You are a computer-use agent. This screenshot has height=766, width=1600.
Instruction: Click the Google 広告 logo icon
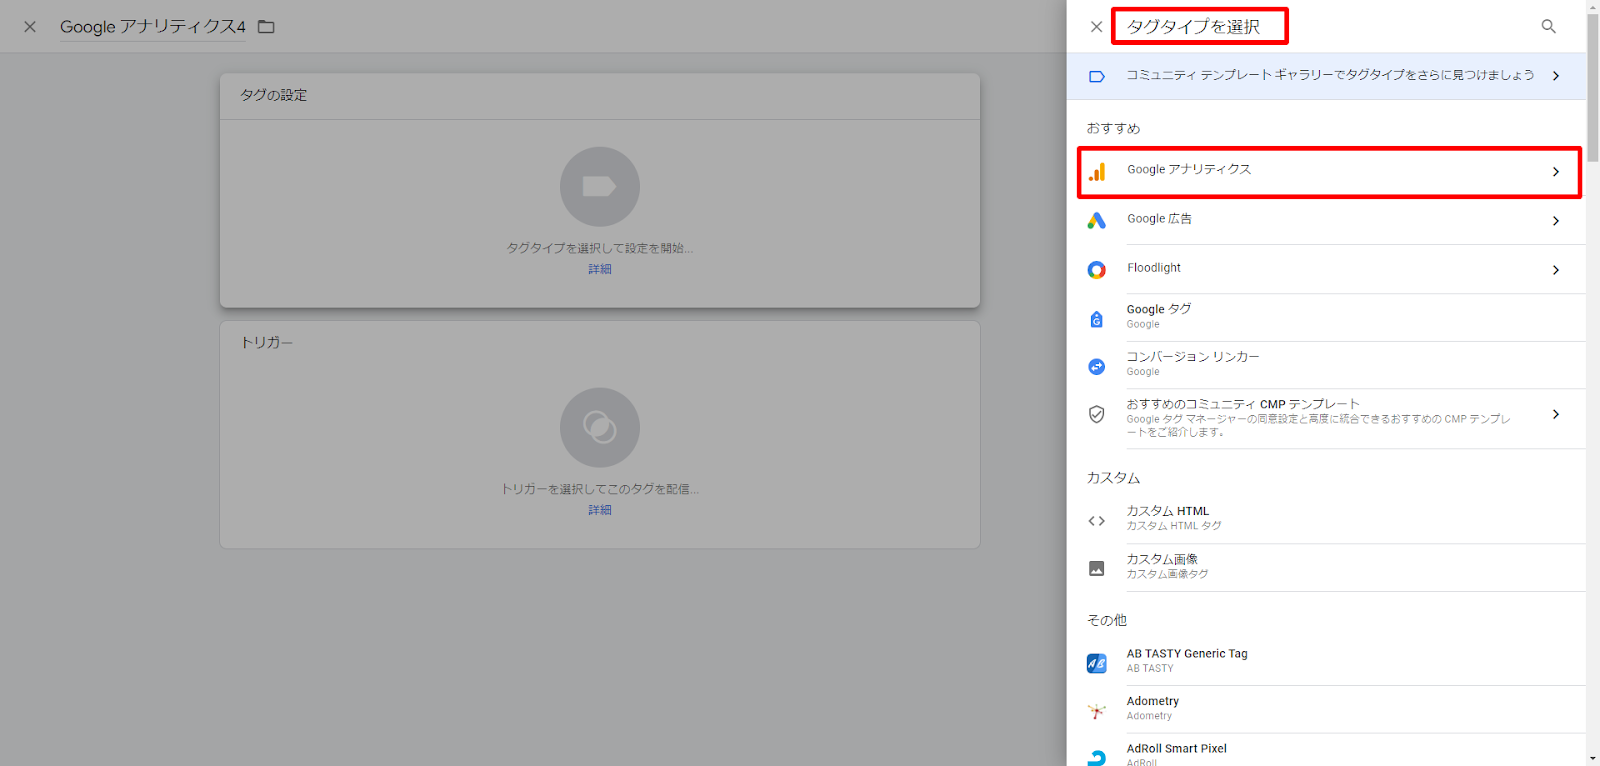(1097, 221)
